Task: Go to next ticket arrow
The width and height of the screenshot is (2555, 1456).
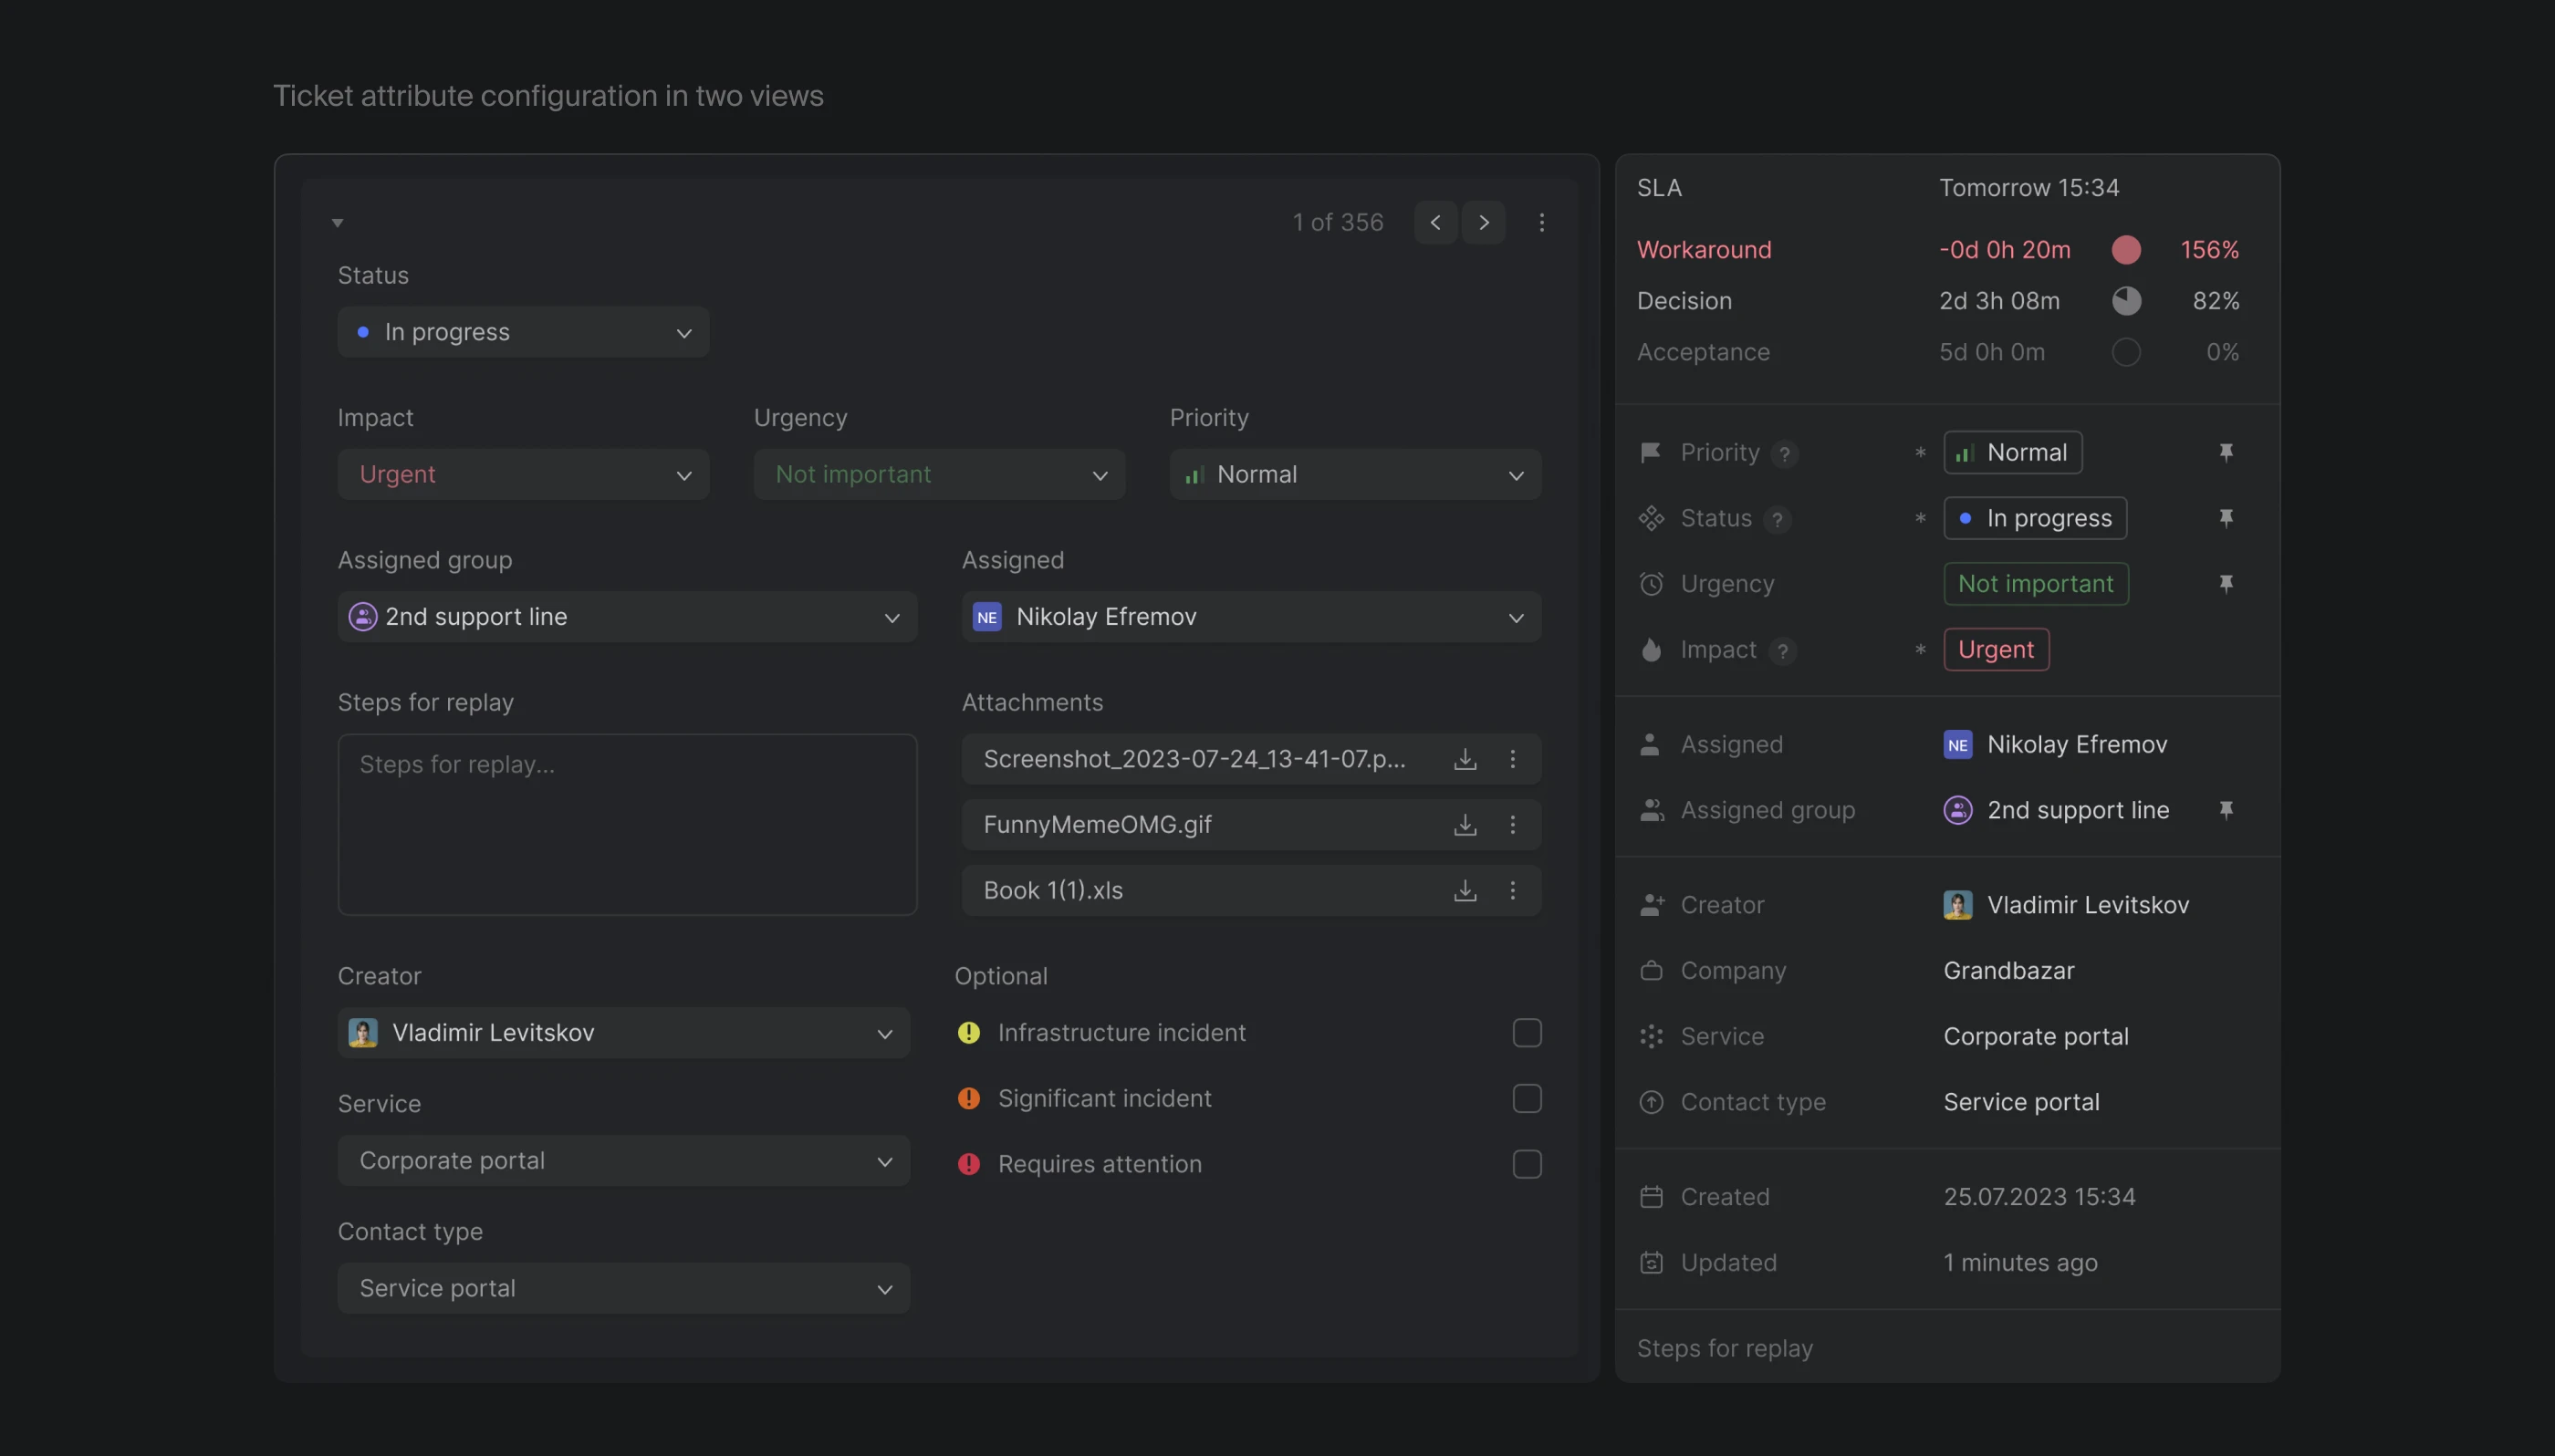Action: pyautogui.click(x=1483, y=222)
